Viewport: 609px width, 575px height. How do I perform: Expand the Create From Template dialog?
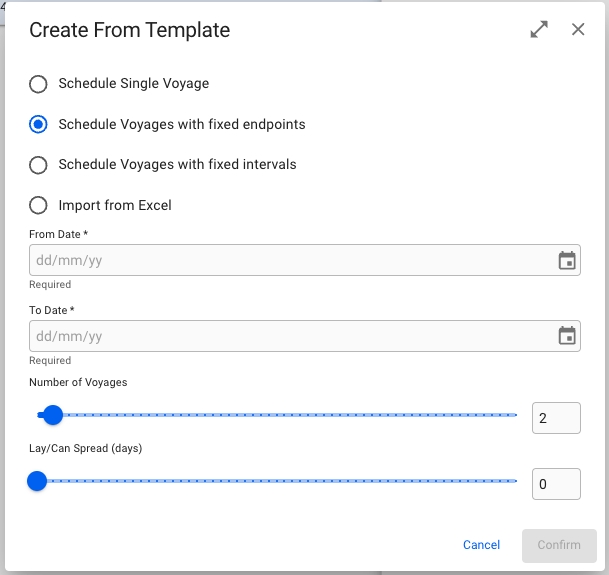click(x=539, y=30)
